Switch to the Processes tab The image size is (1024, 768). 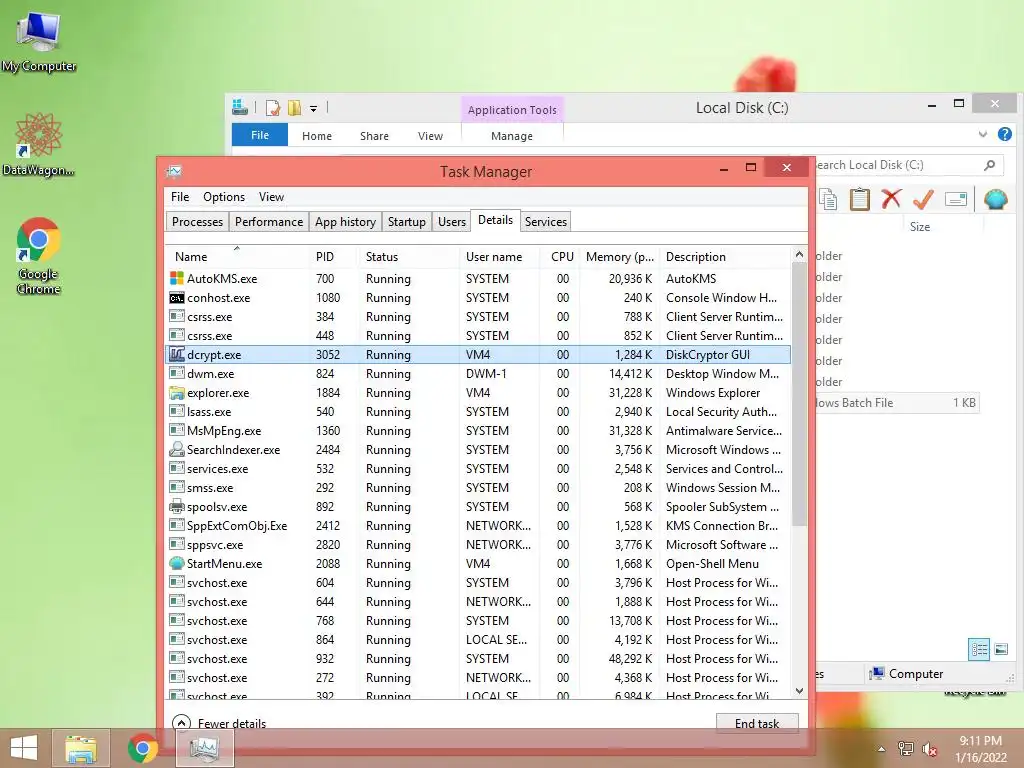coord(197,221)
